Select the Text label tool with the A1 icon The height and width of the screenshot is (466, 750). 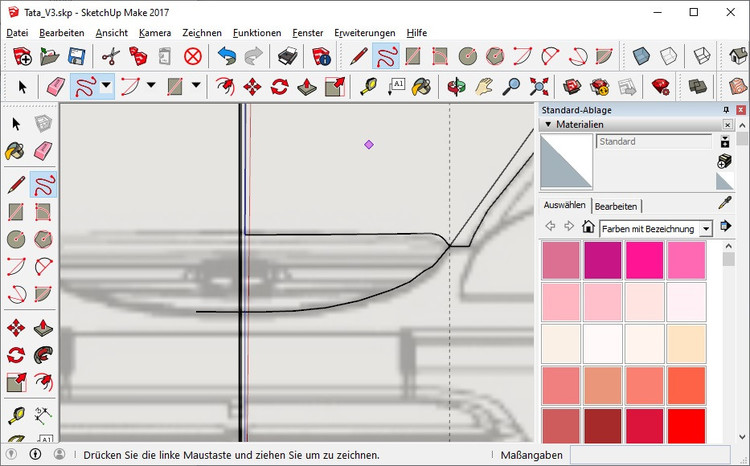[396, 87]
